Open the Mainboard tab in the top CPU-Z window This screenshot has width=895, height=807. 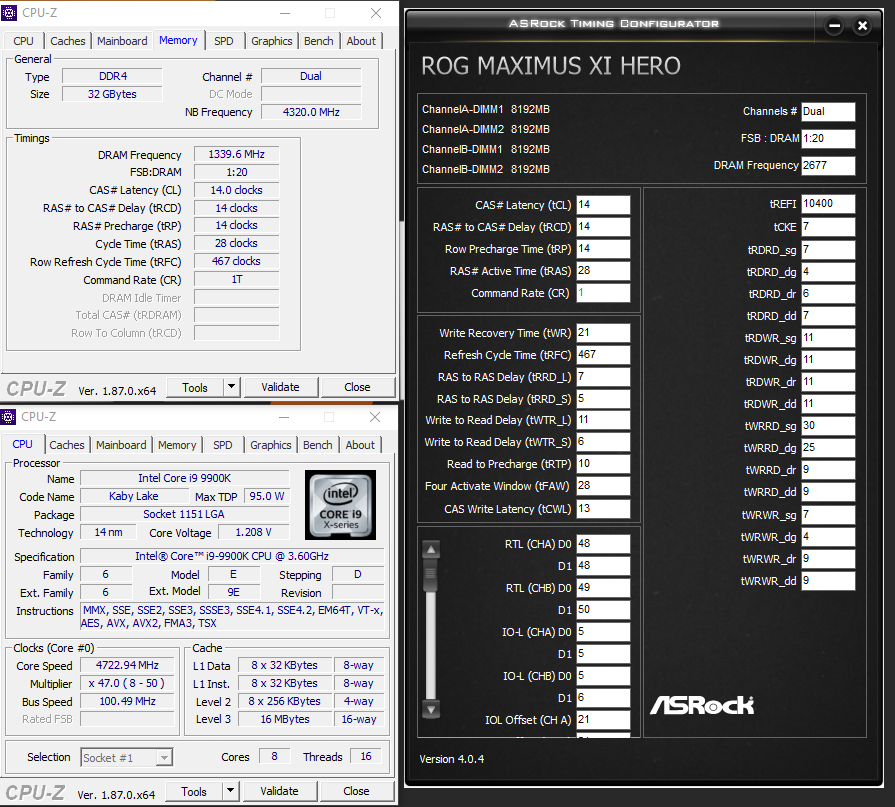(x=122, y=41)
